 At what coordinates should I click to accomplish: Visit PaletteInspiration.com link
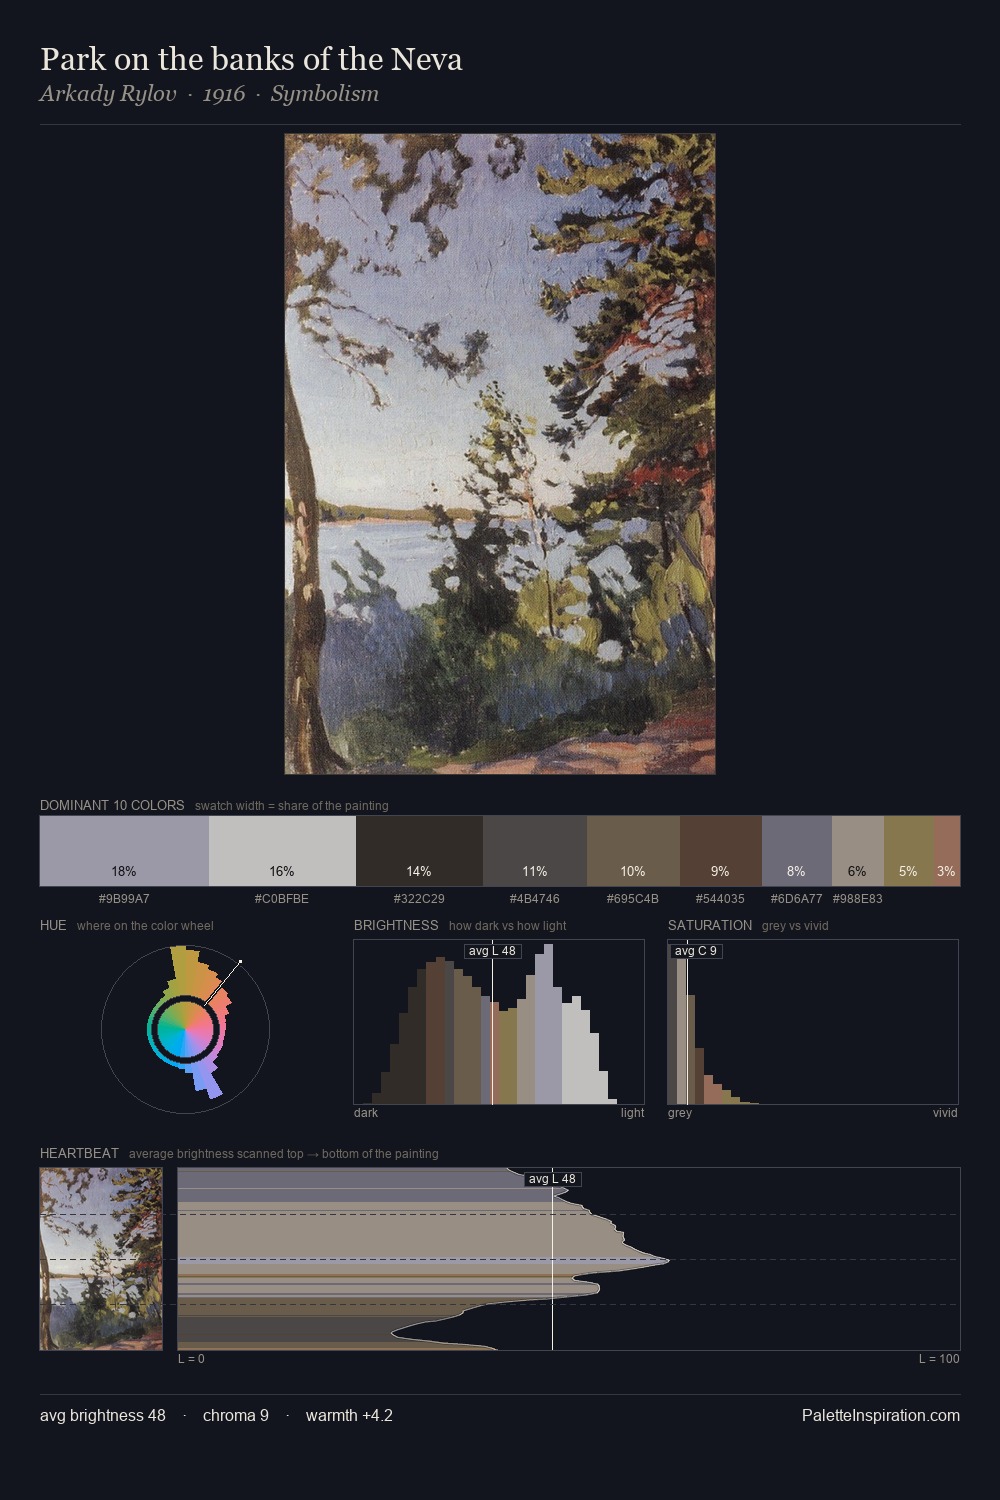click(x=881, y=1415)
